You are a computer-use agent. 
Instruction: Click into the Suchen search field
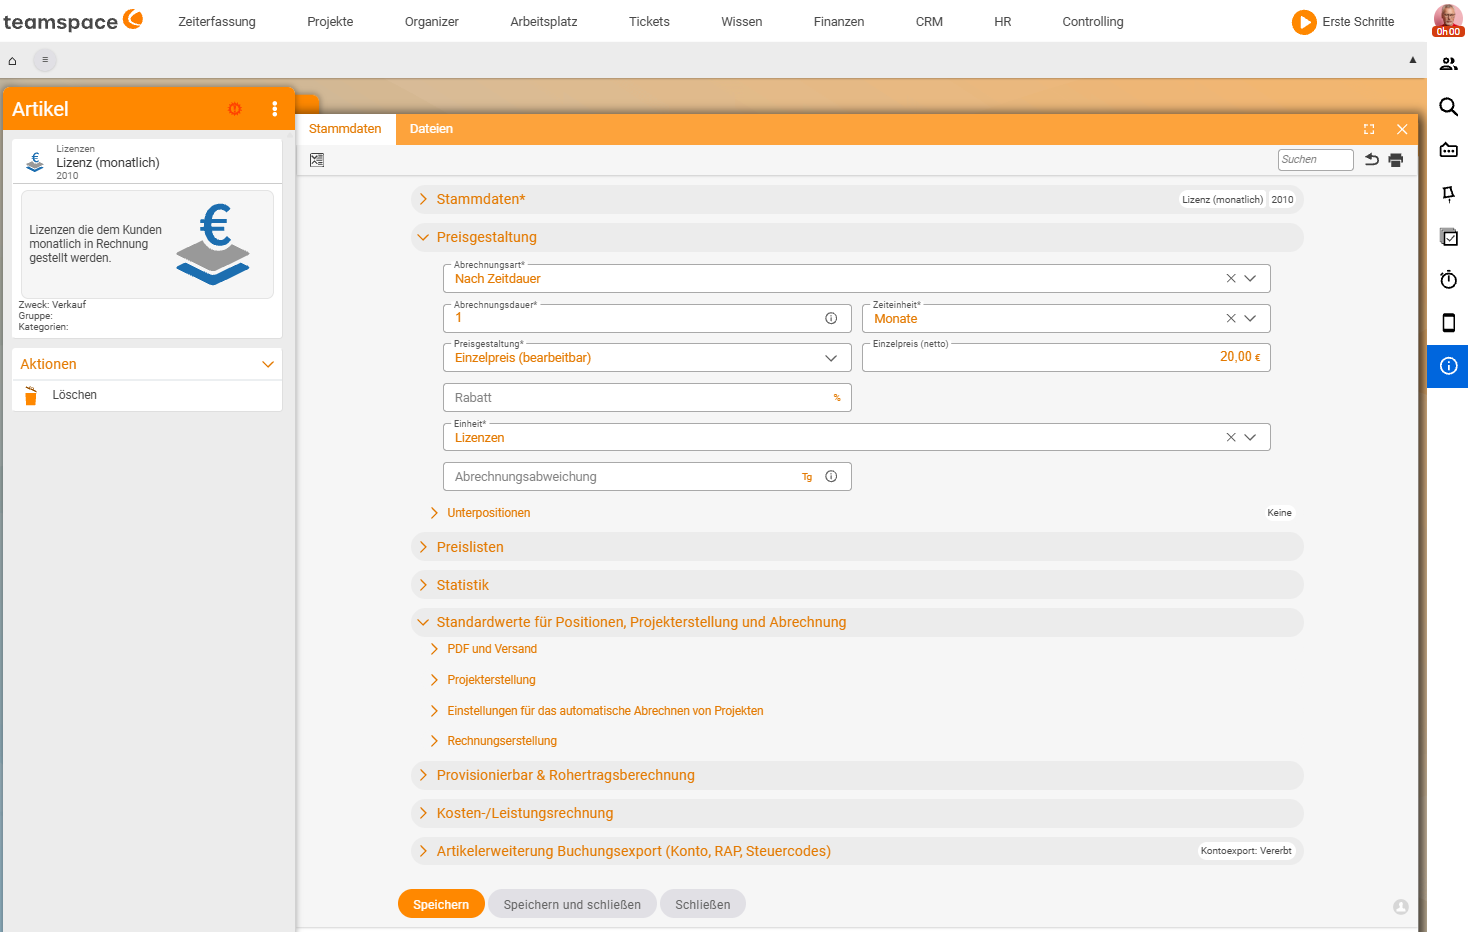coord(1316,160)
